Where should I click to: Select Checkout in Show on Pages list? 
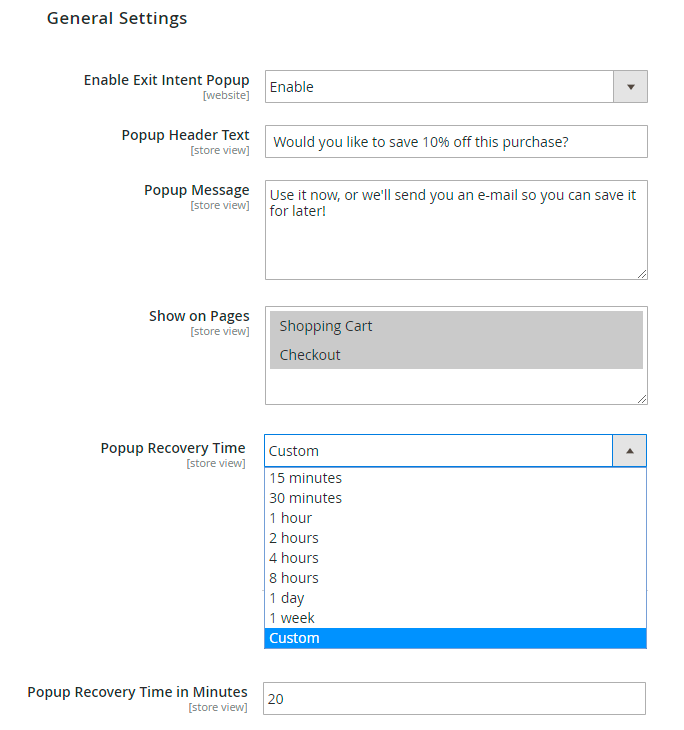click(x=456, y=355)
